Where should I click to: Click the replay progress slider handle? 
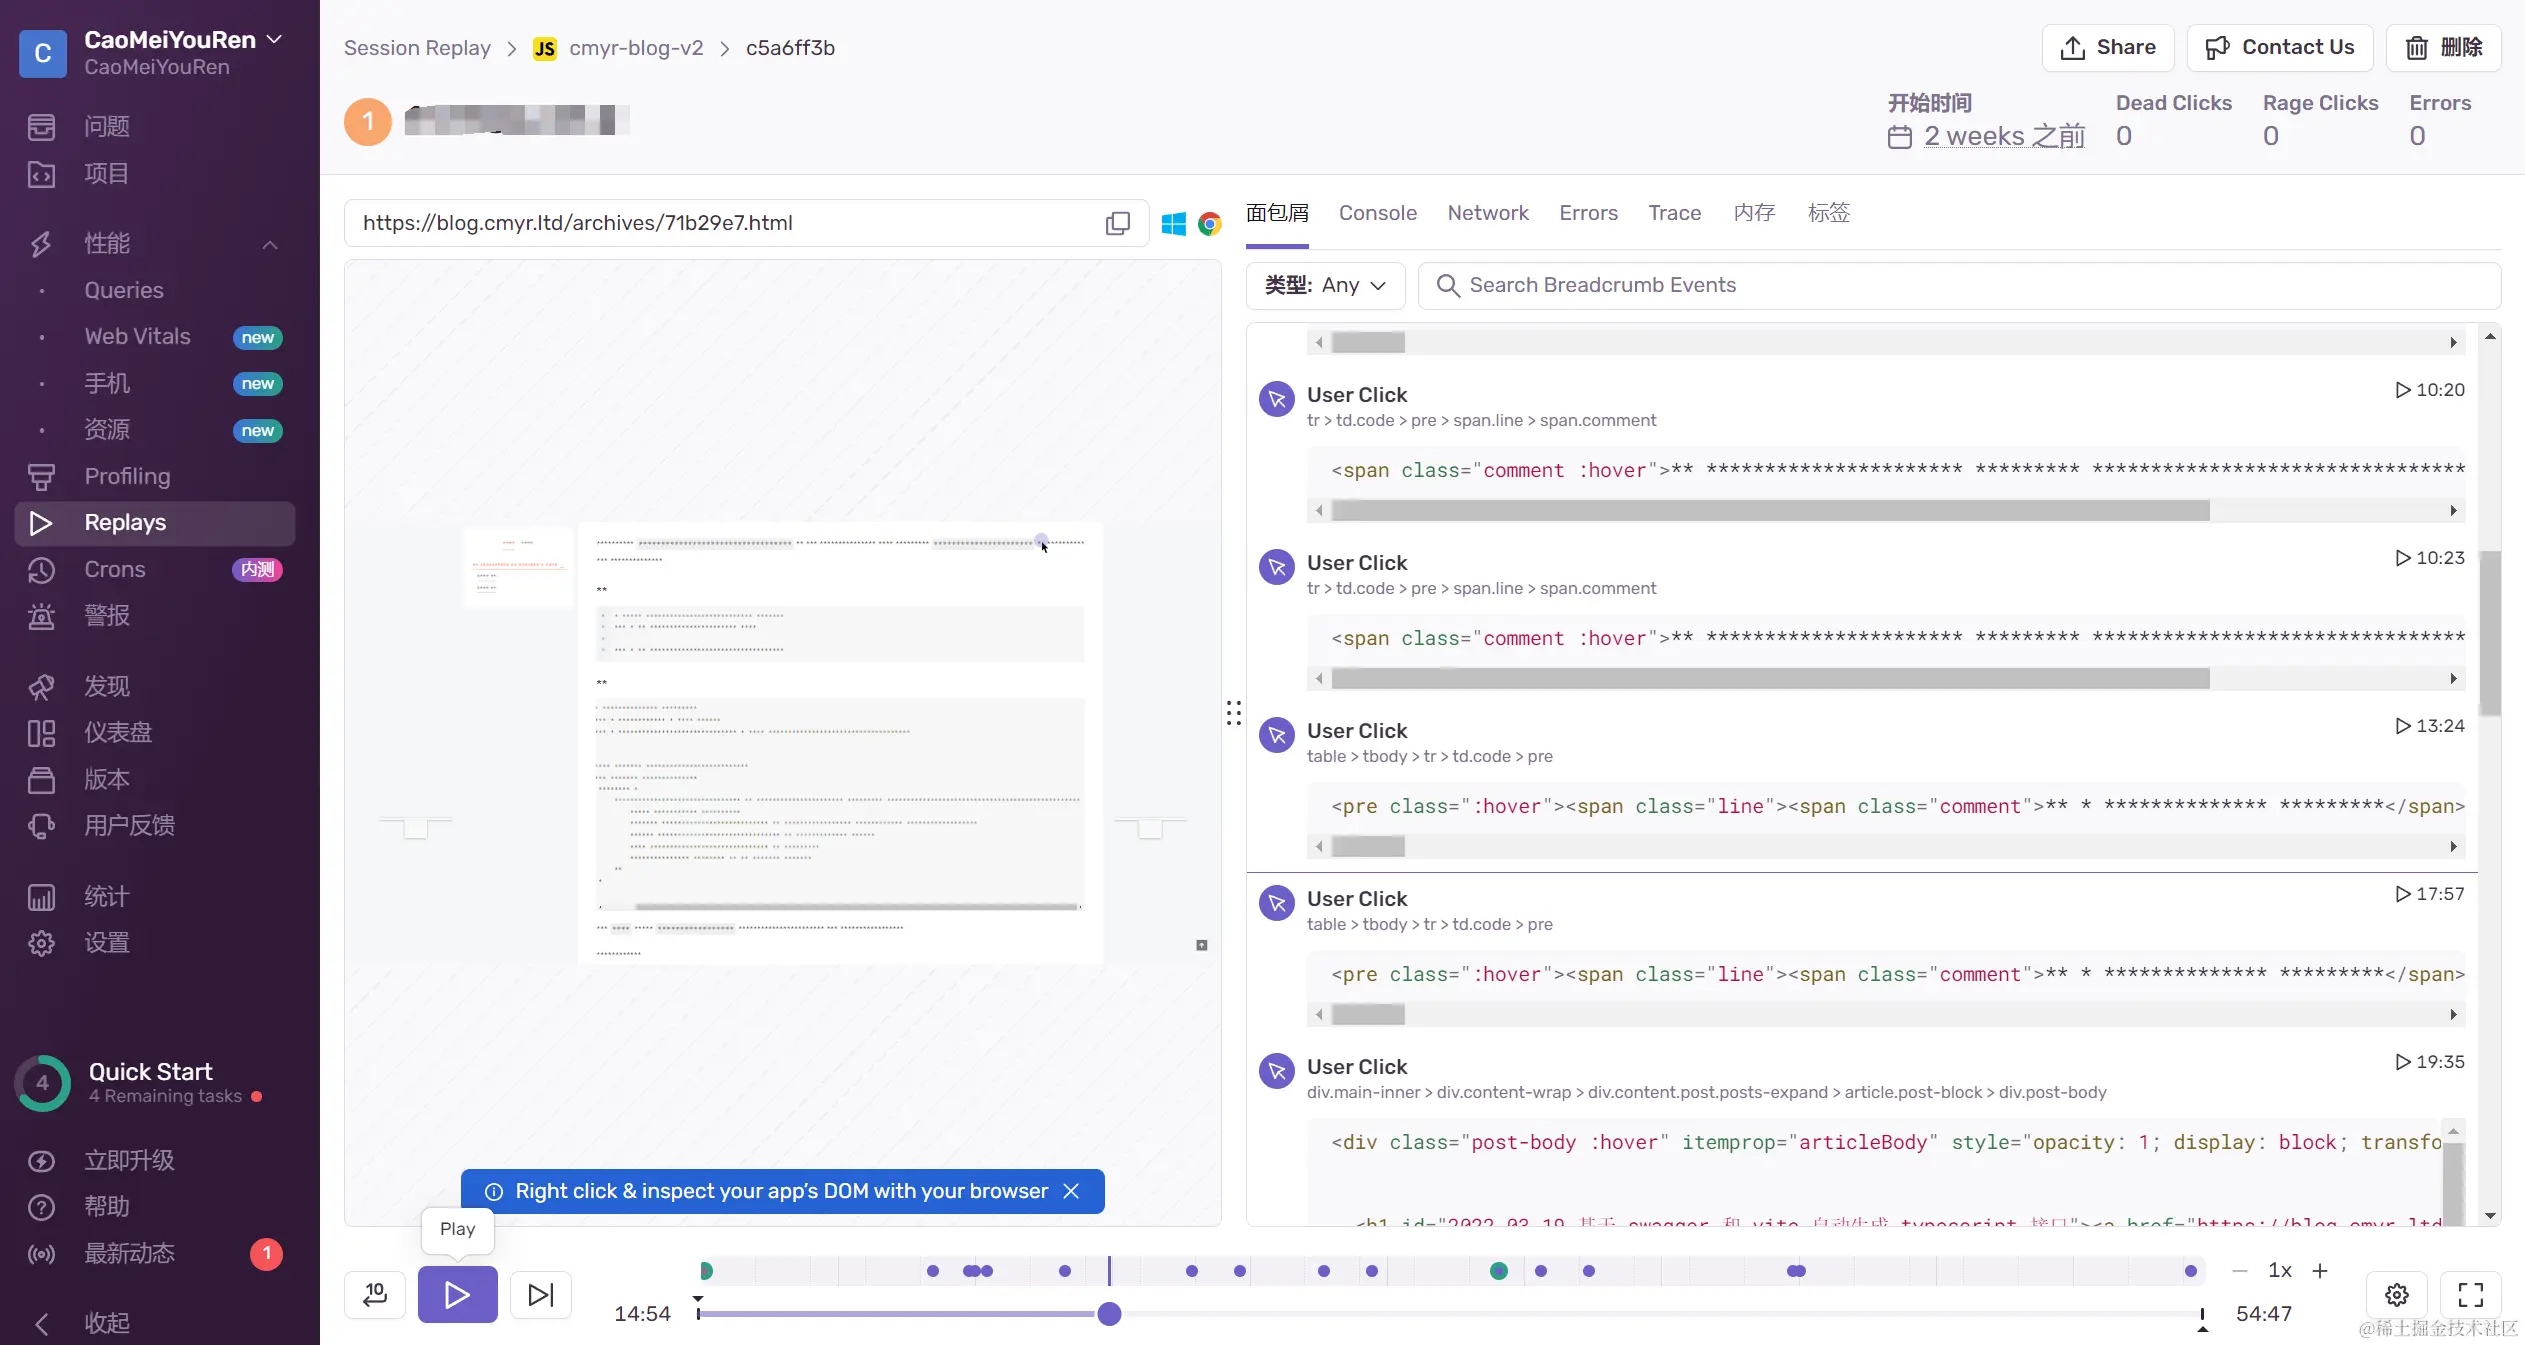pos(1109,1313)
